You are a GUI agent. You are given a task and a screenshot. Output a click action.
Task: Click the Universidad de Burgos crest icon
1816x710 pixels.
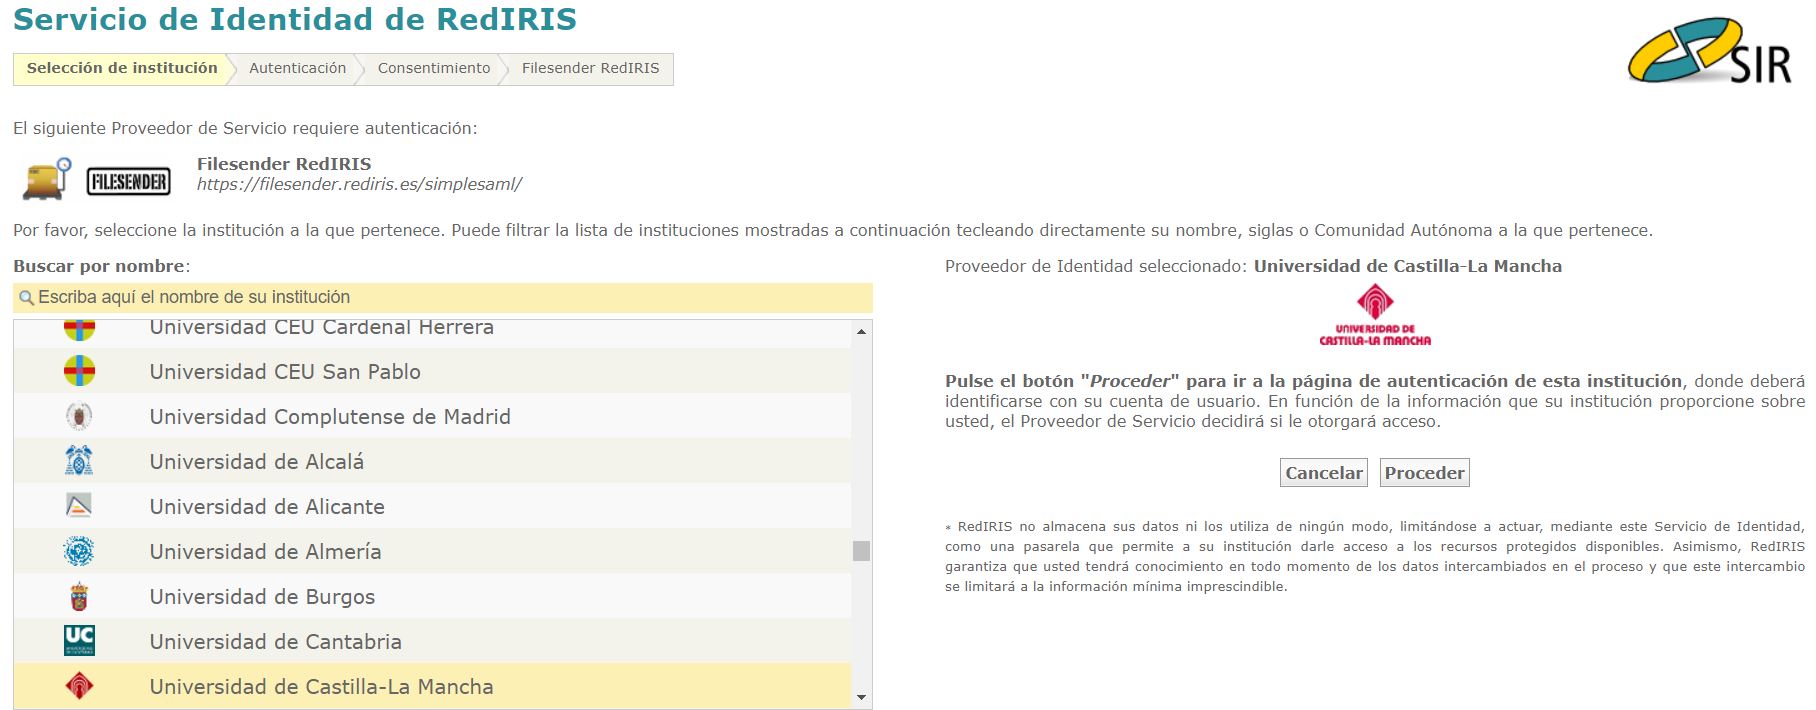pyautogui.click(x=79, y=596)
